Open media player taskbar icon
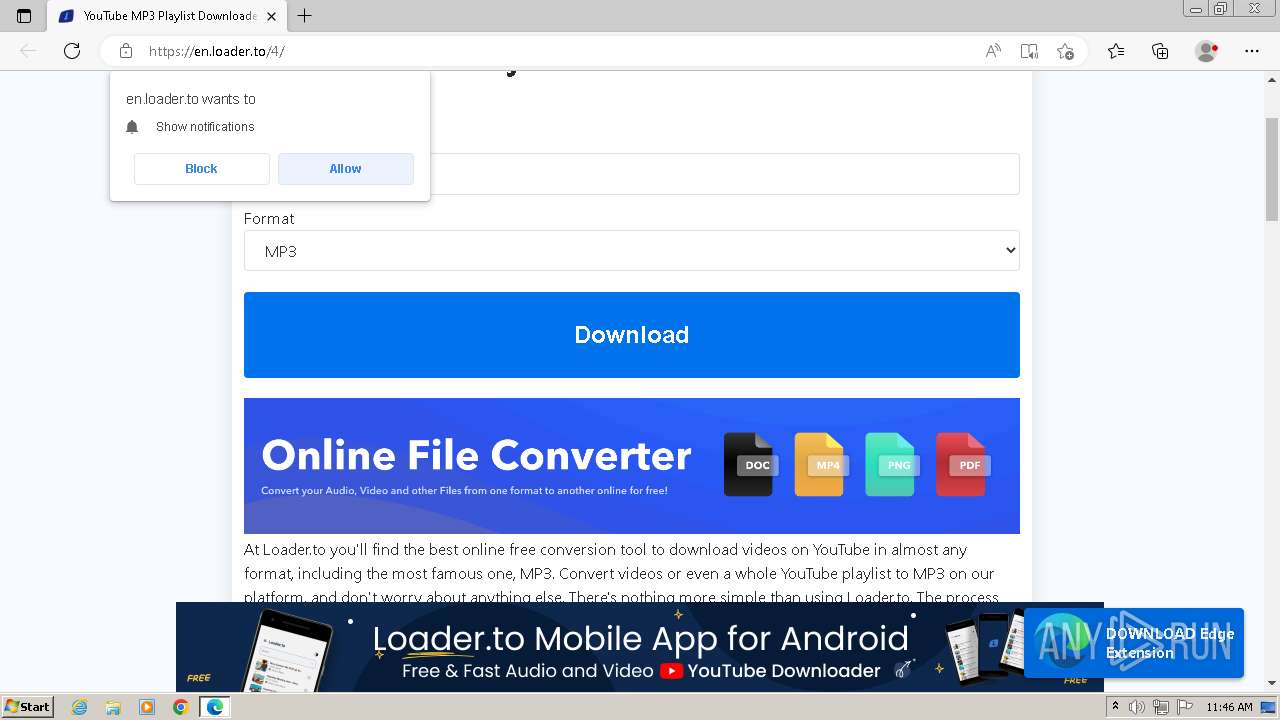The image size is (1280, 720). [147, 707]
